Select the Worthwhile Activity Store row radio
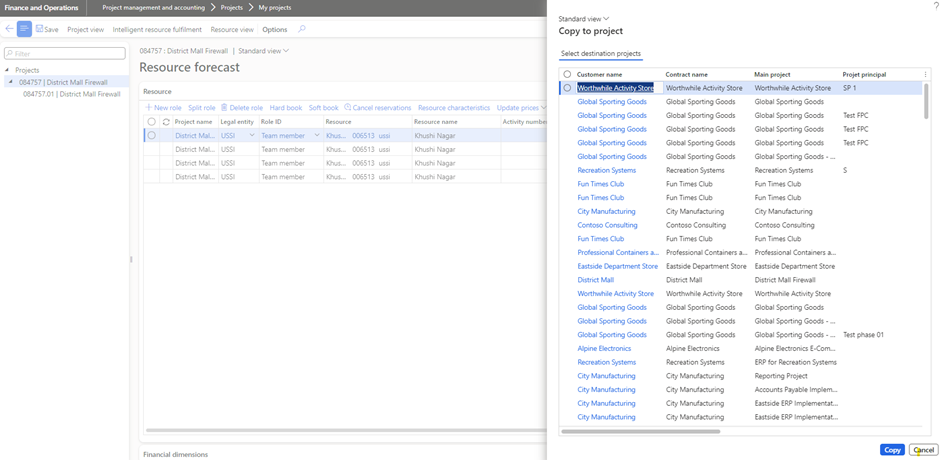 [x=568, y=88]
